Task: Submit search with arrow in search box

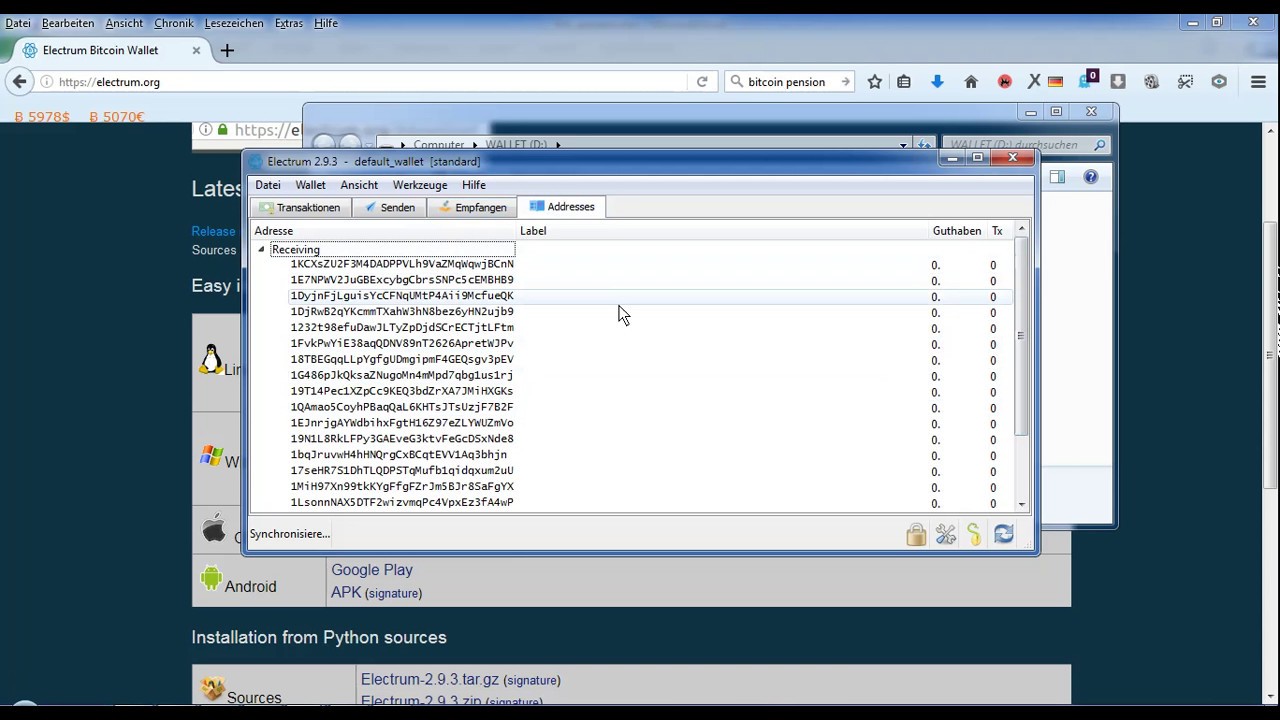Action: (x=845, y=82)
